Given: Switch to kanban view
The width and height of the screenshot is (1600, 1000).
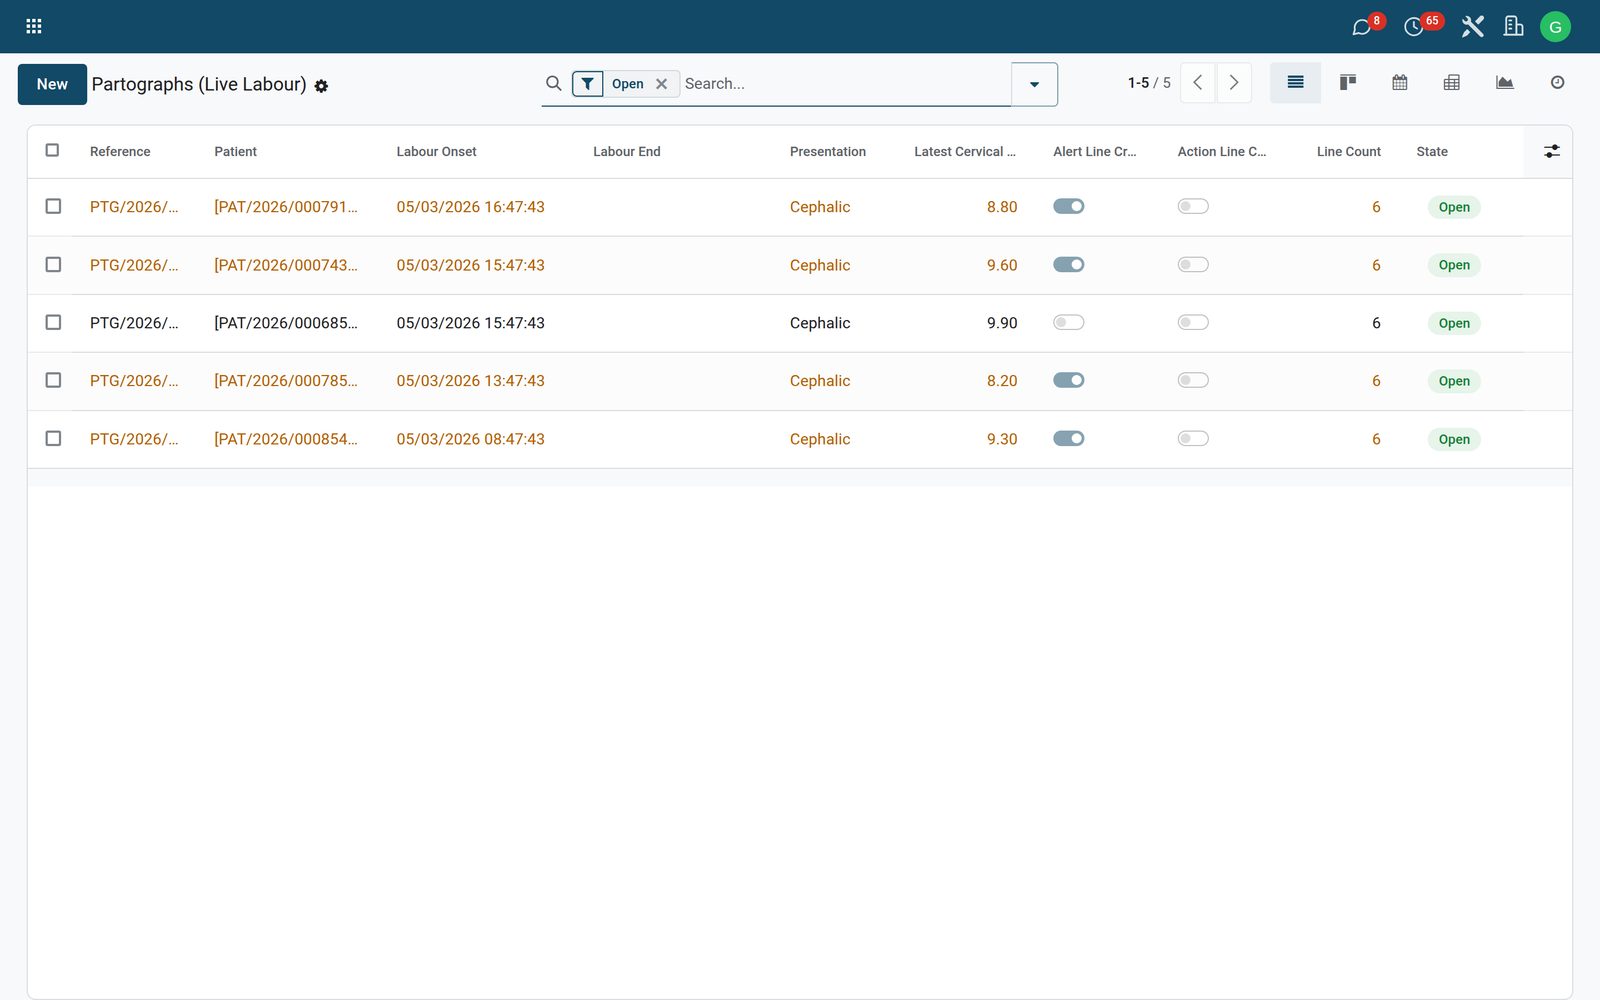Looking at the screenshot, I should pos(1348,83).
